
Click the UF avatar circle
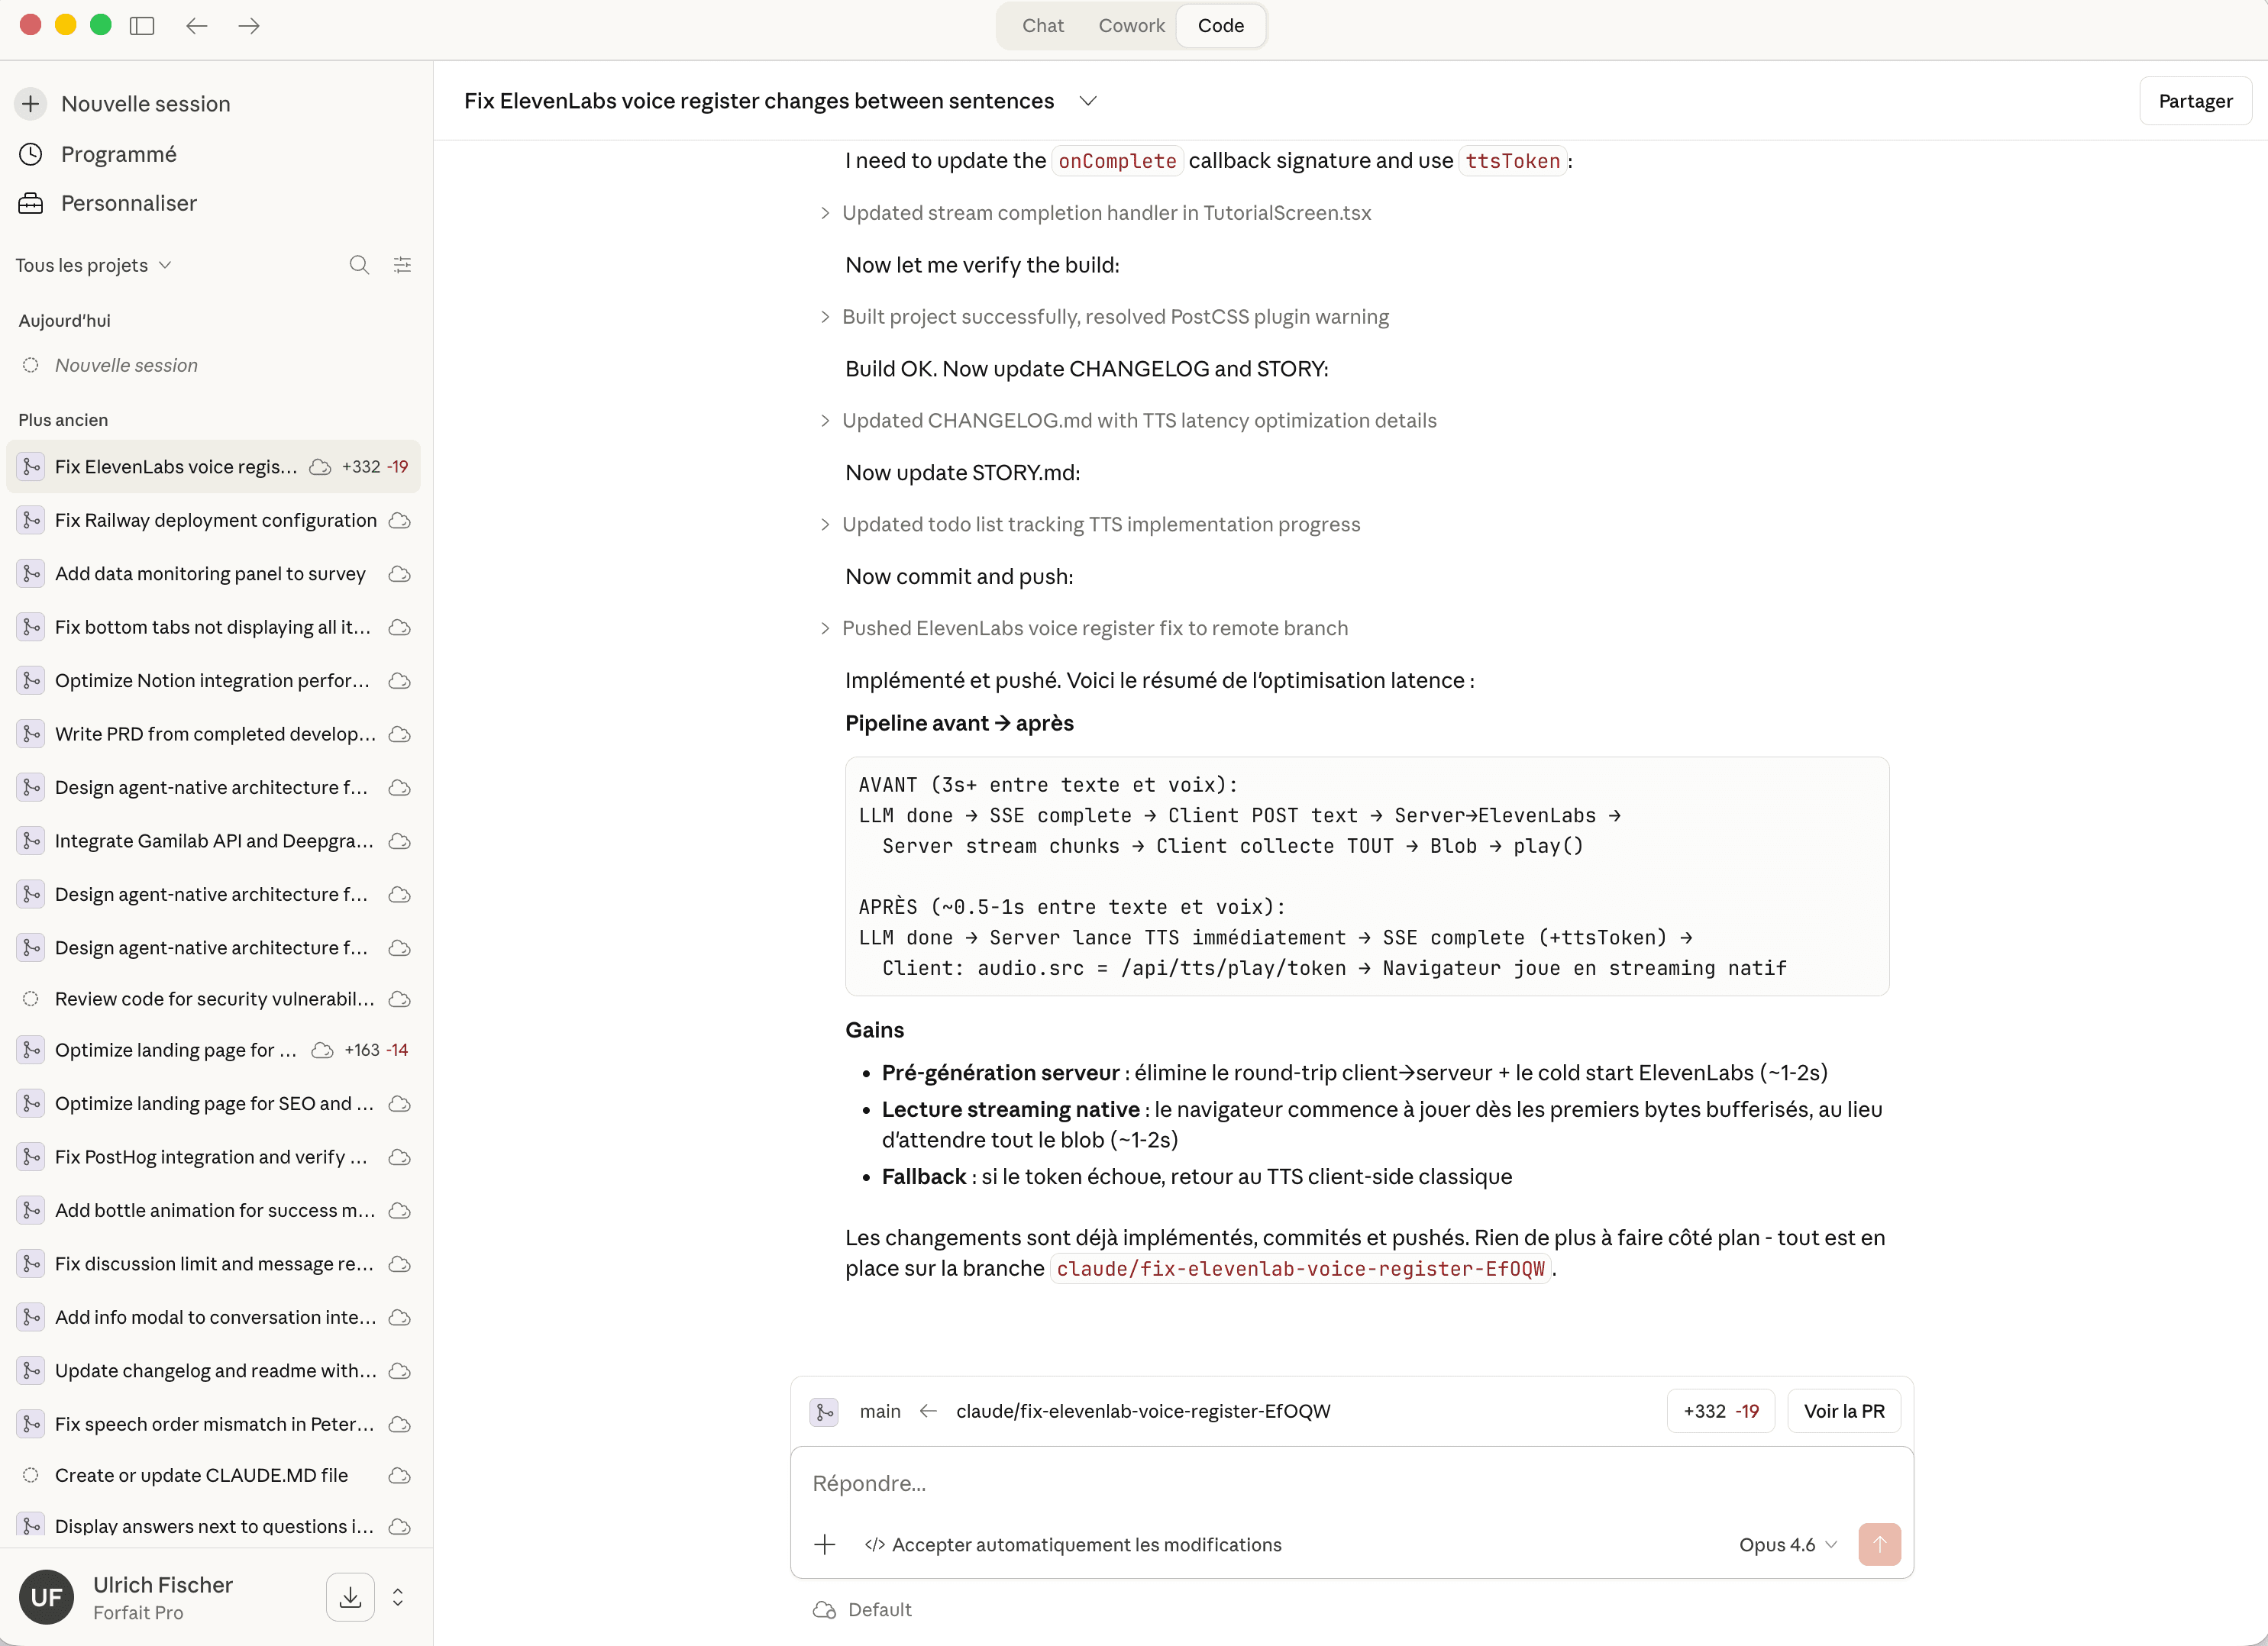pos(47,1597)
